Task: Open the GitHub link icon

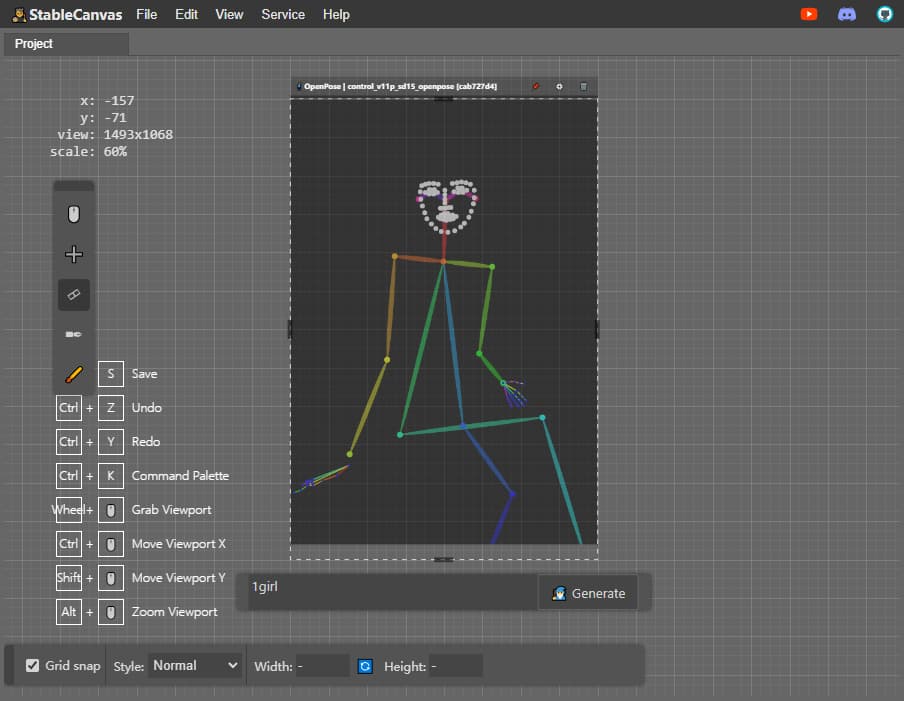Action: point(884,14)
